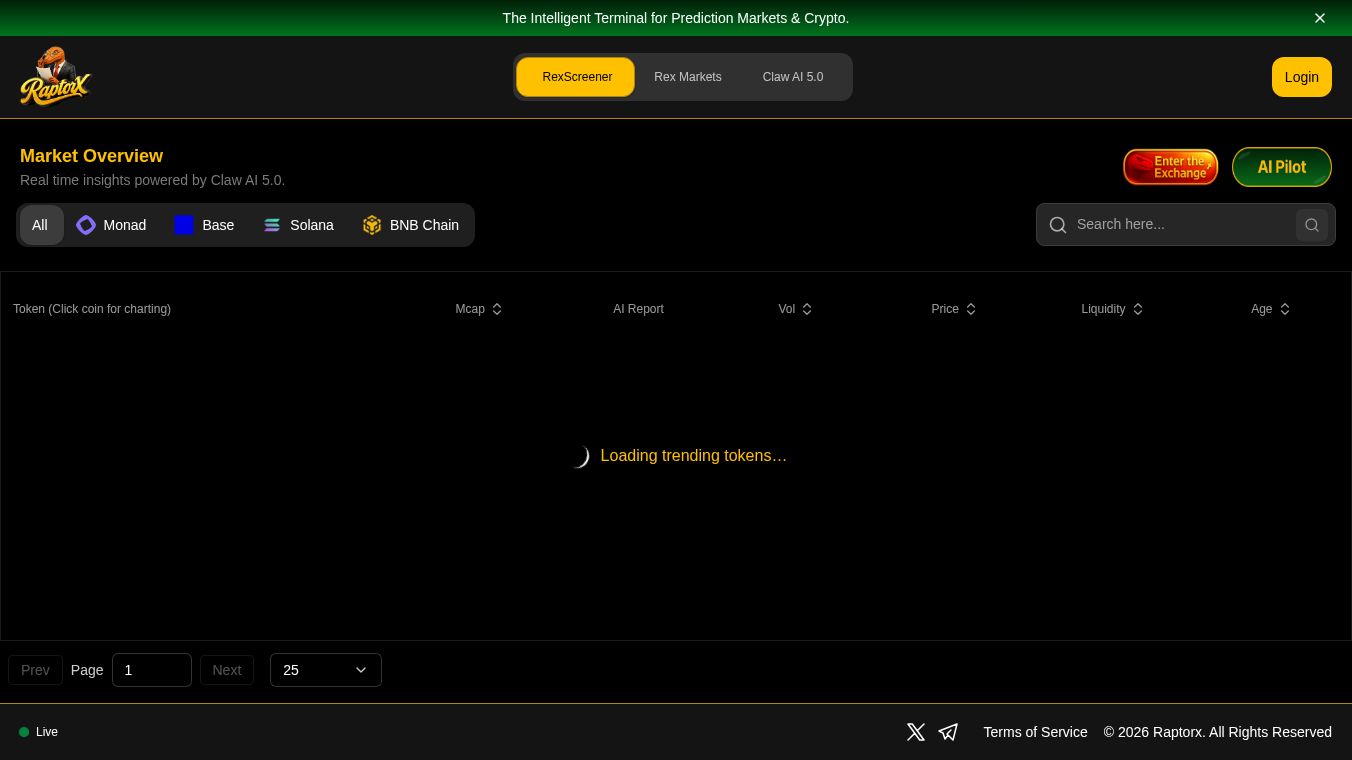
Task: Click the Enter the Exchange button
Action: pyautogui.click(x=1171, y=167)
